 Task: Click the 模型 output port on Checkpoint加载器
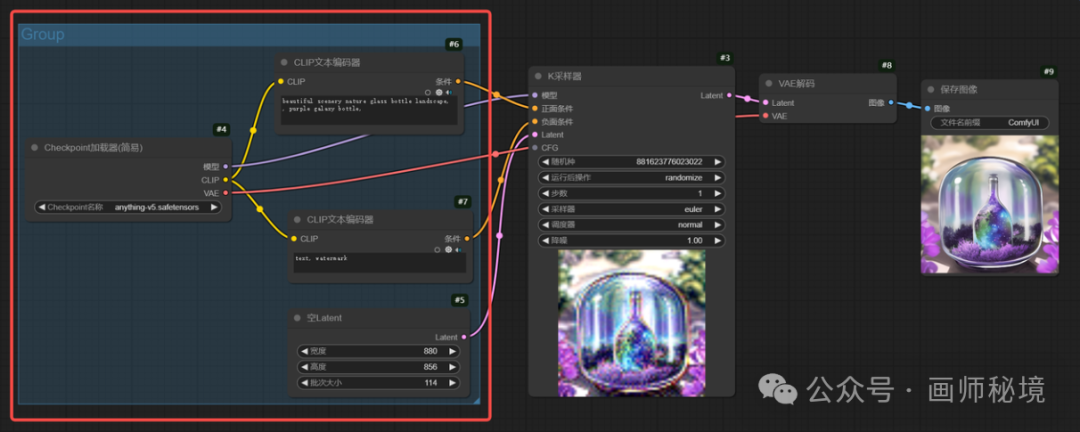tap(226, 167)
